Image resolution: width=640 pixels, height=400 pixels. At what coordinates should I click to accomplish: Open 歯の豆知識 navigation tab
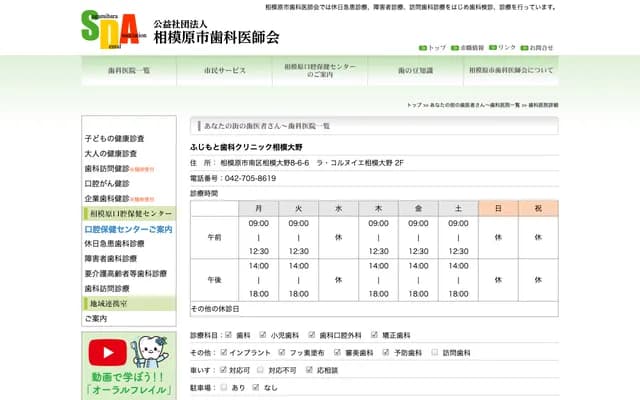pos(415,71)
